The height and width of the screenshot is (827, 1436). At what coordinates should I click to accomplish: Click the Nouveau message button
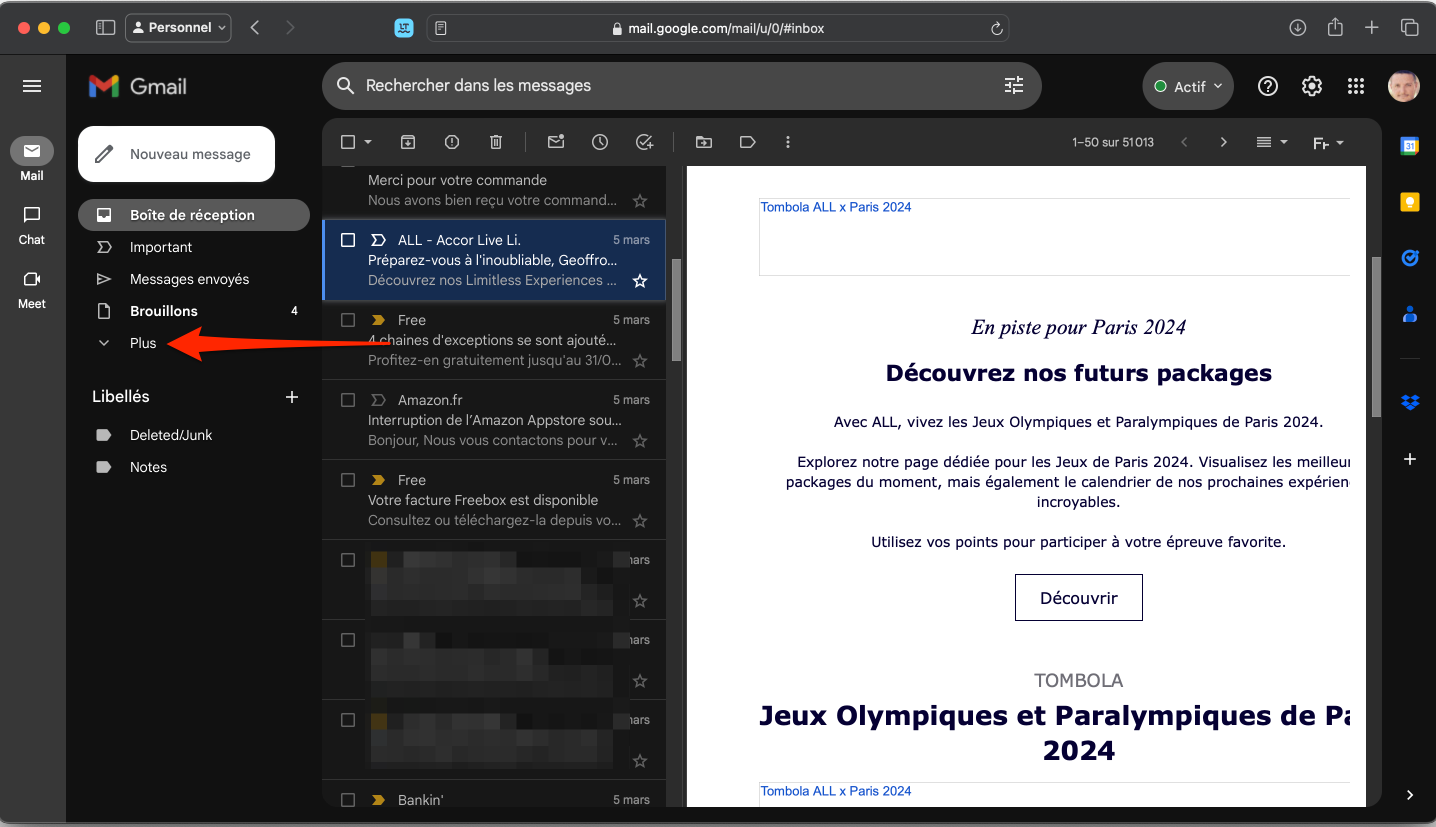(x=176, y=154)
